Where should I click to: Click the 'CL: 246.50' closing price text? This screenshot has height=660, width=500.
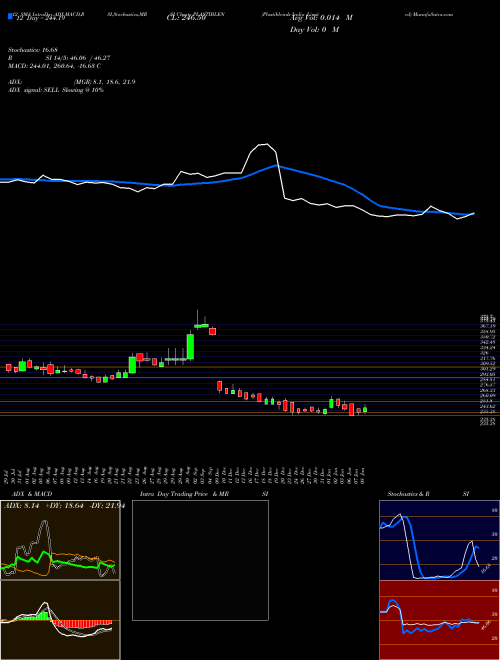(x=186, y=18)
